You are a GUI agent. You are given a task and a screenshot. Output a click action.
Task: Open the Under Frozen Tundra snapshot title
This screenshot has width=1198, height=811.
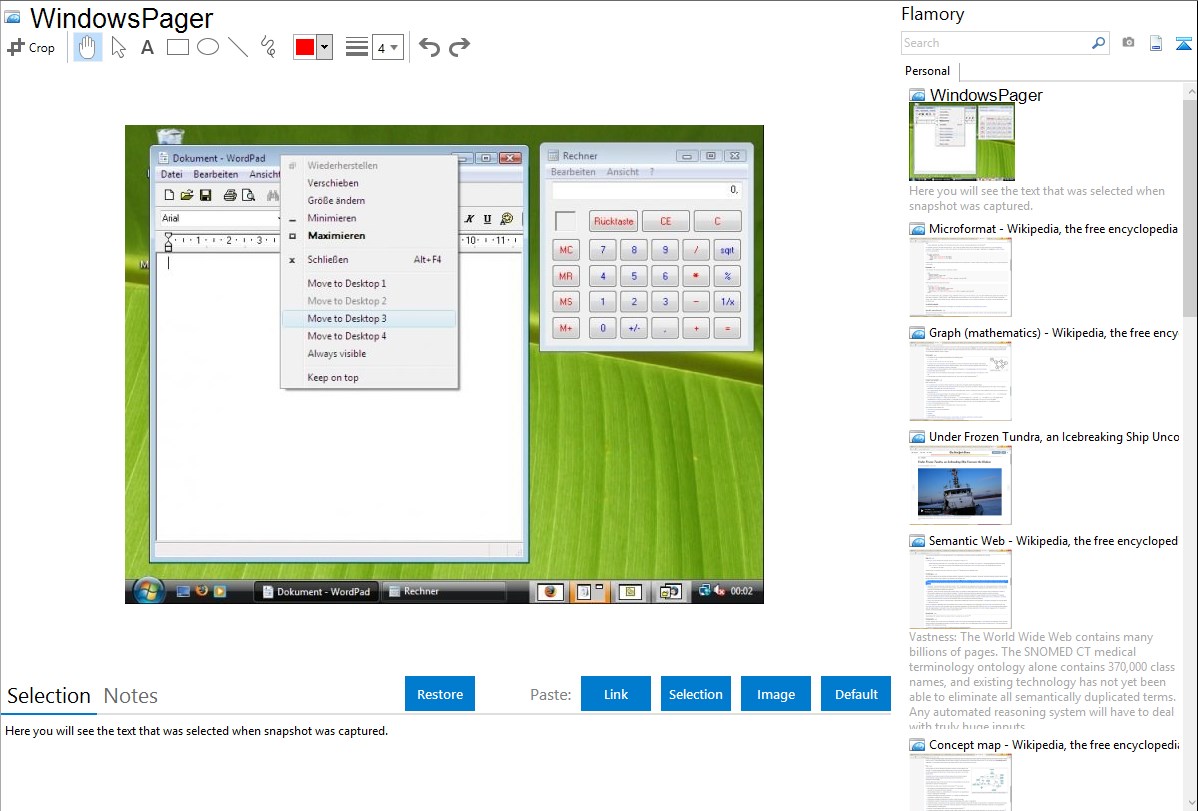[1054, 436]
